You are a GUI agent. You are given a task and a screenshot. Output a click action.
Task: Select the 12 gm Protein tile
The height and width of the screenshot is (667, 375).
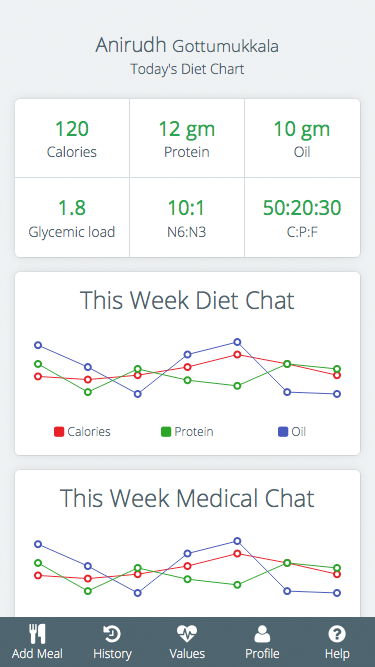187,138
